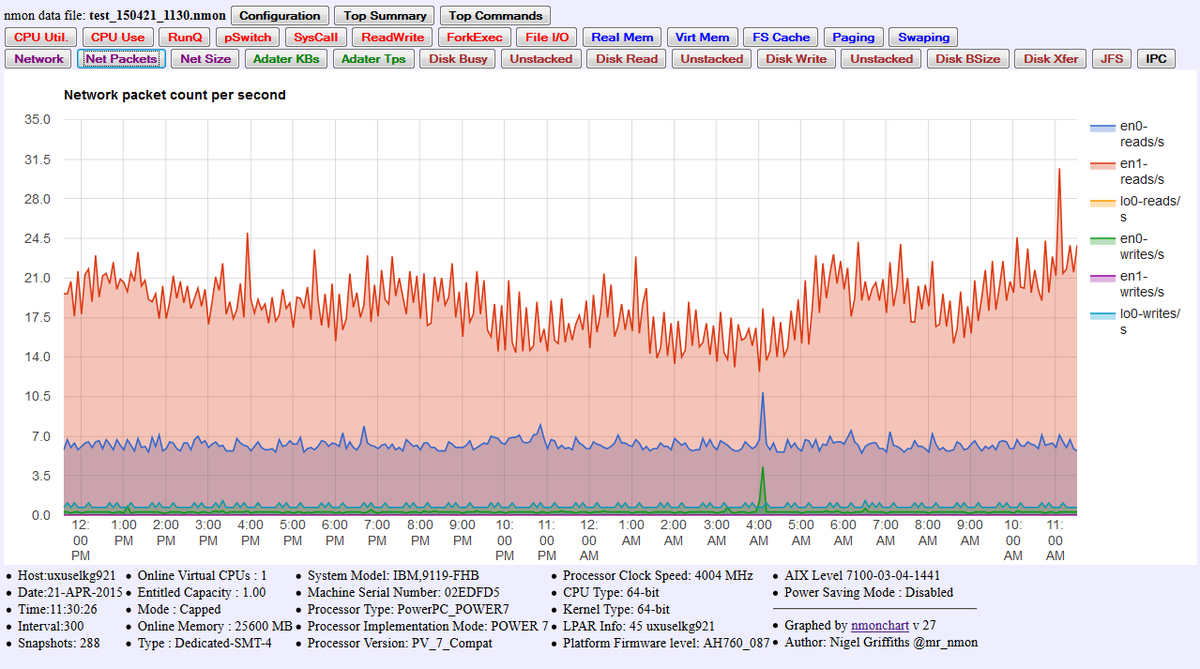Open the File I/O graph

click(547, 37)
